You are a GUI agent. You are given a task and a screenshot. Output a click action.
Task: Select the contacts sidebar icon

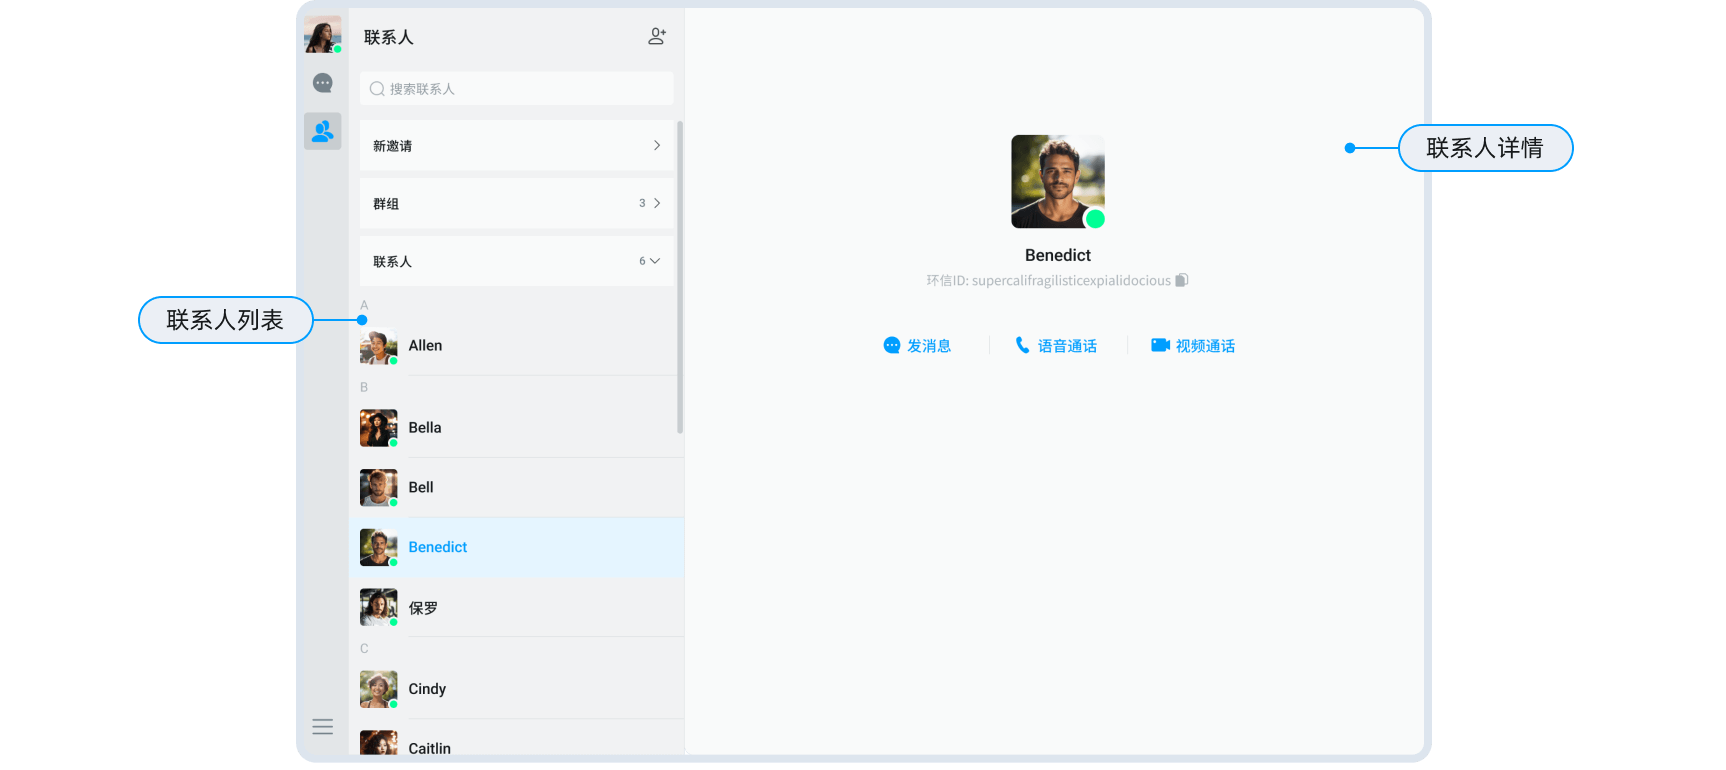click(x=322, y=131)
